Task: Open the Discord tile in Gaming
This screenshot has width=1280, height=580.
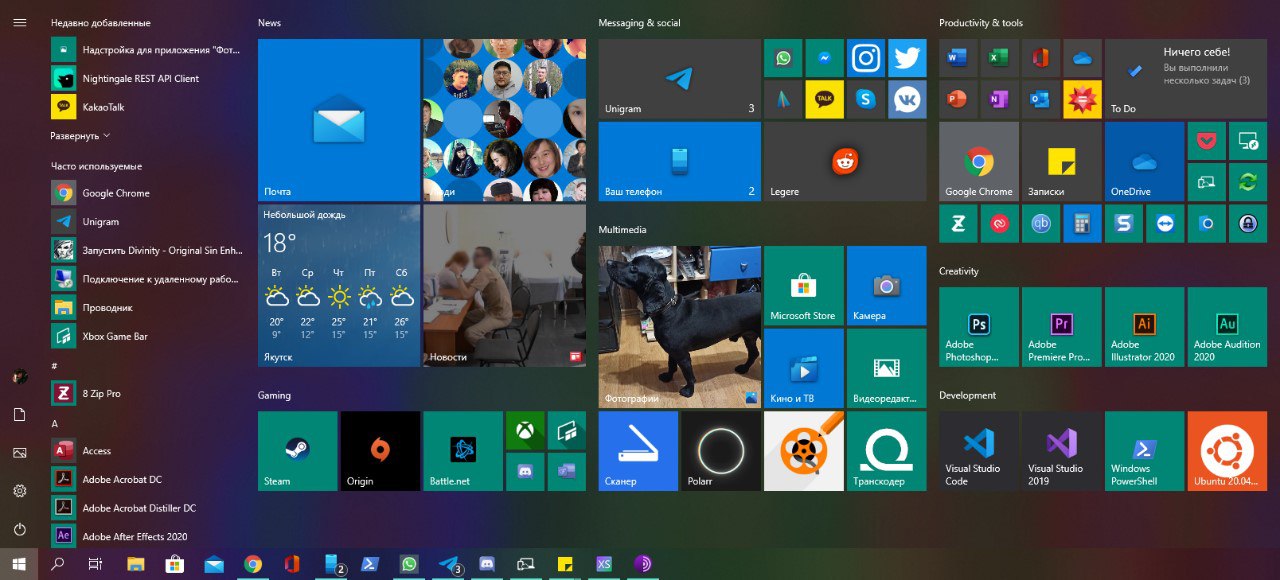Action: pyautogui.click(x=525, y=471)
